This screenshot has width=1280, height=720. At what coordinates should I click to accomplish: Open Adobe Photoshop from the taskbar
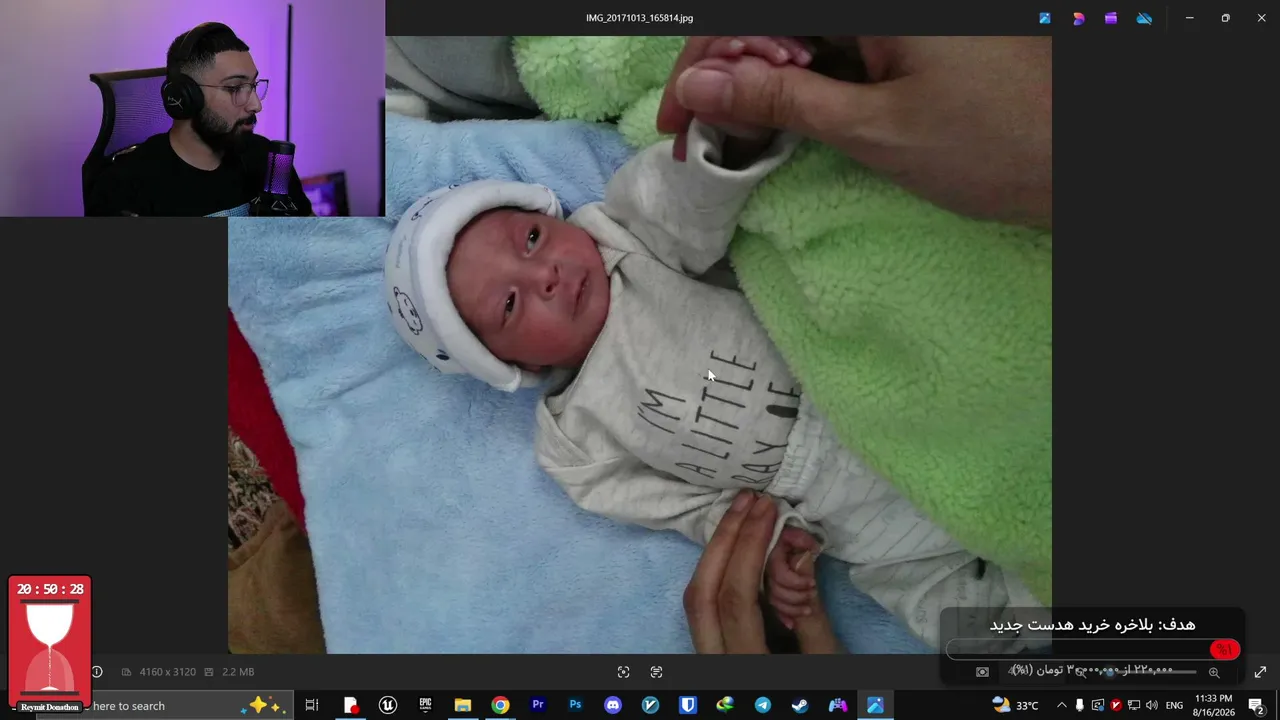tap(575, 705)
